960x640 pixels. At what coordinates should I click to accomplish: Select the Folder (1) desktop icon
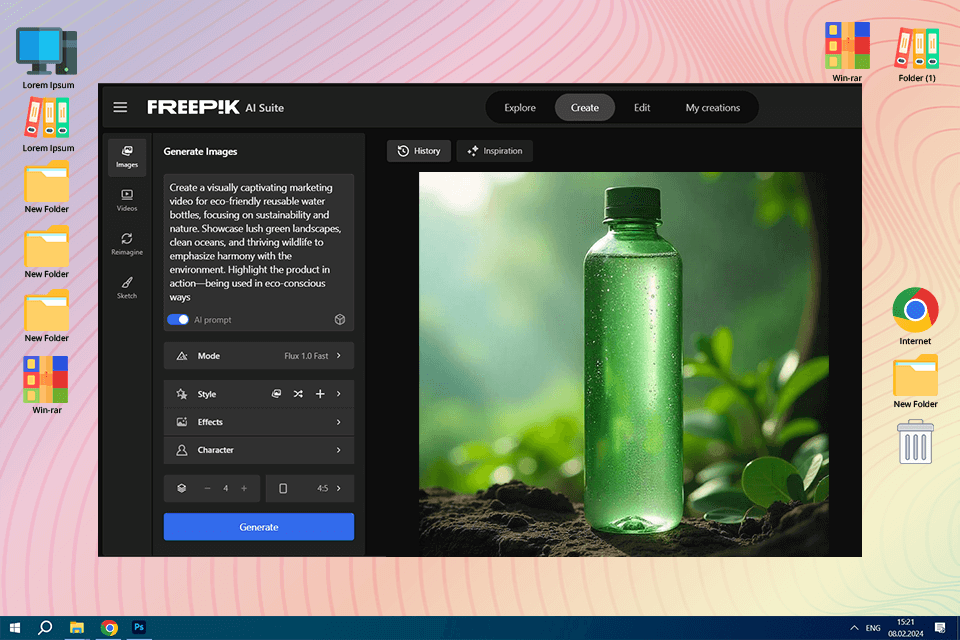pyautogui.click(x=917, y=54)
